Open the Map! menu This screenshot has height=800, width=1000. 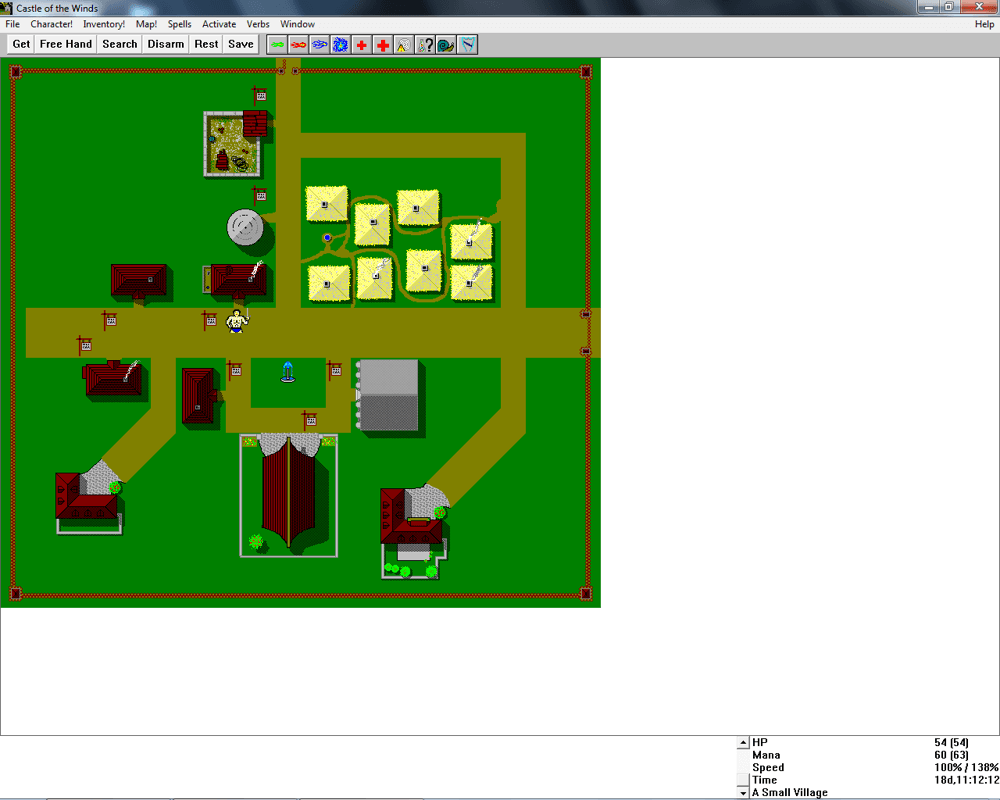(x=146, y=24)
